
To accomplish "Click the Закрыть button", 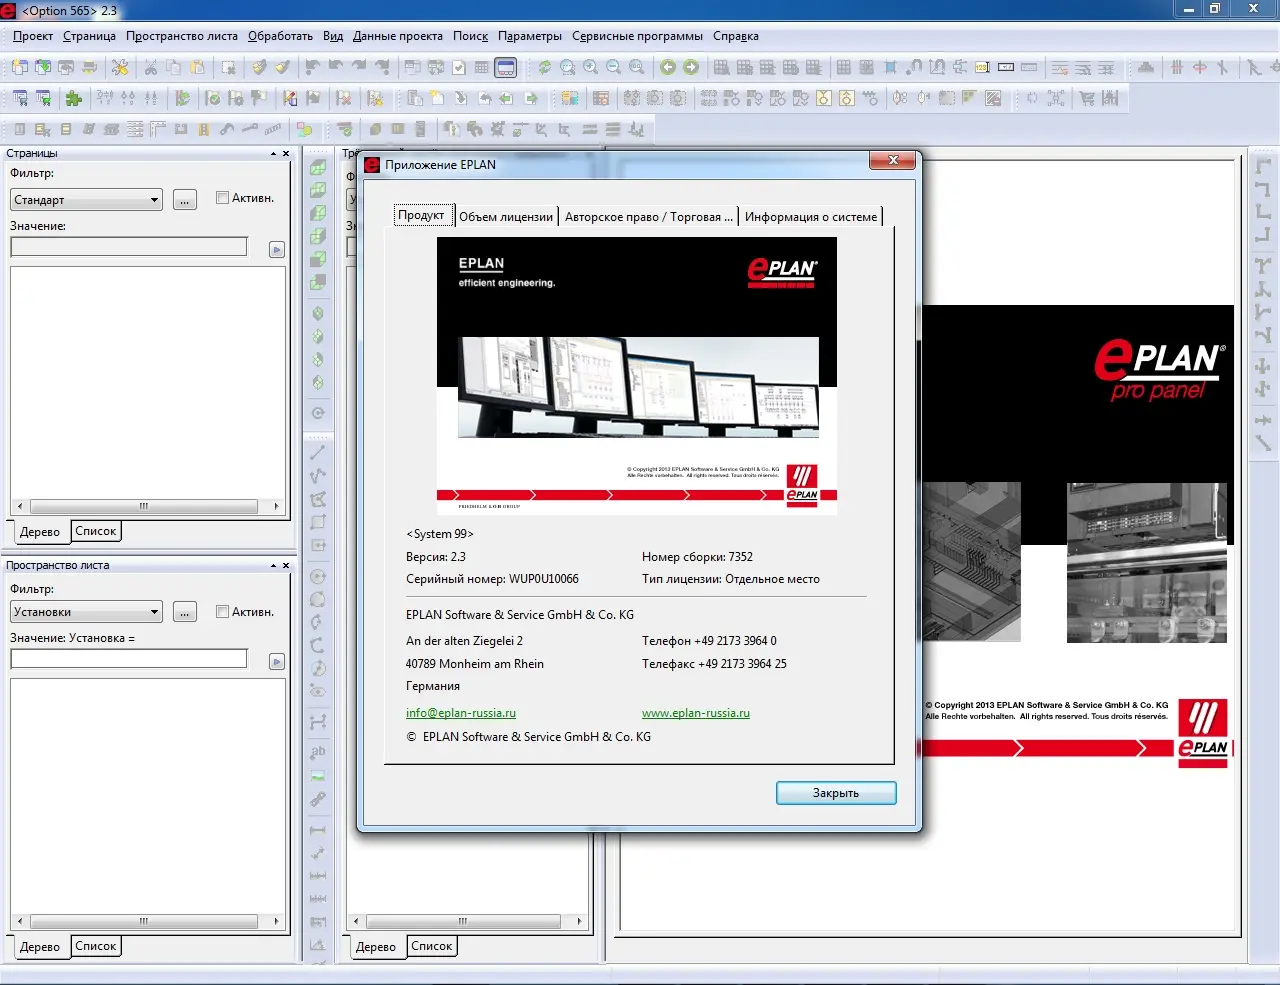I will (836, 793).
